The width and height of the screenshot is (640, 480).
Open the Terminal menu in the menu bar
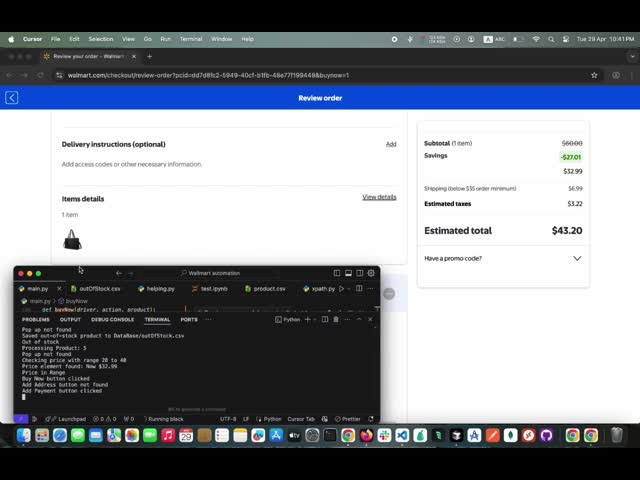point(191,39)
